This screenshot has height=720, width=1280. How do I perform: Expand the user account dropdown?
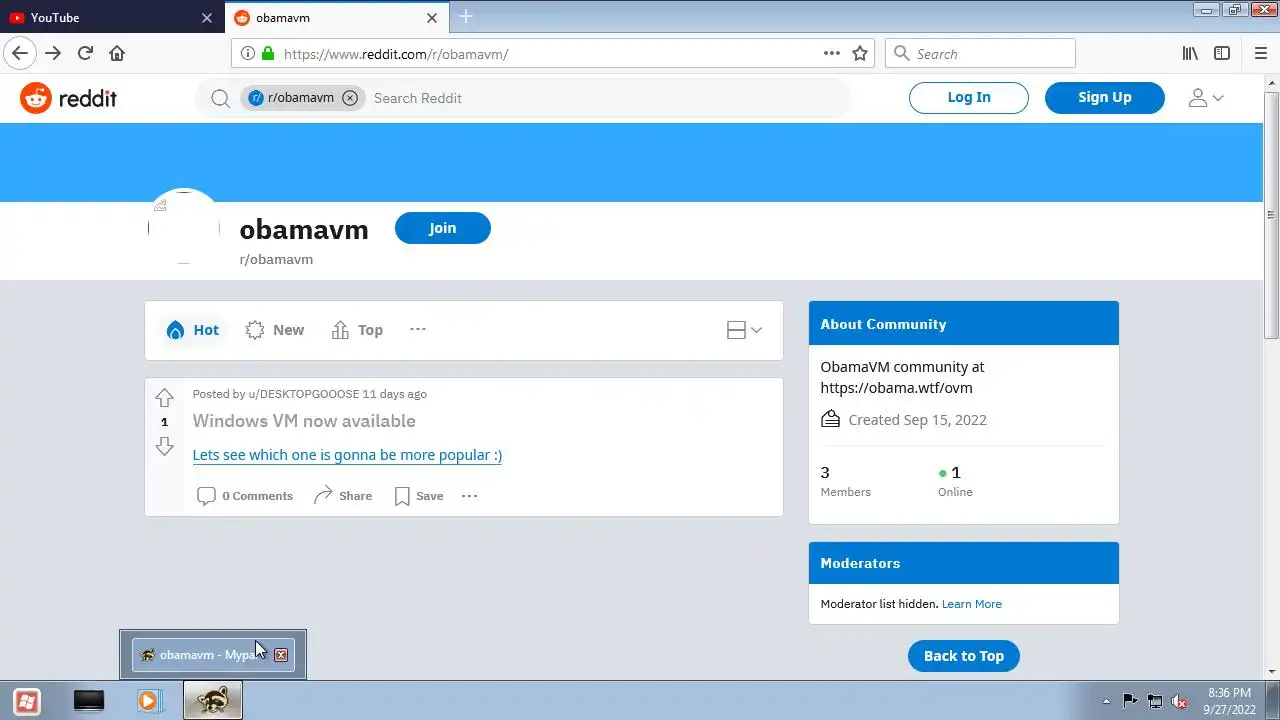coord(1205,98)
